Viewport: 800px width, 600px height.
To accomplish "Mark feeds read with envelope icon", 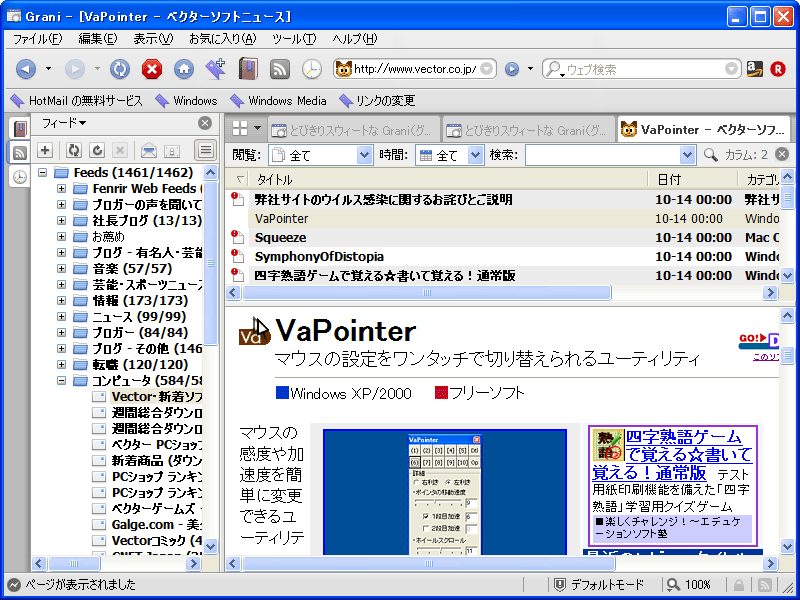I will pos(148,151).
